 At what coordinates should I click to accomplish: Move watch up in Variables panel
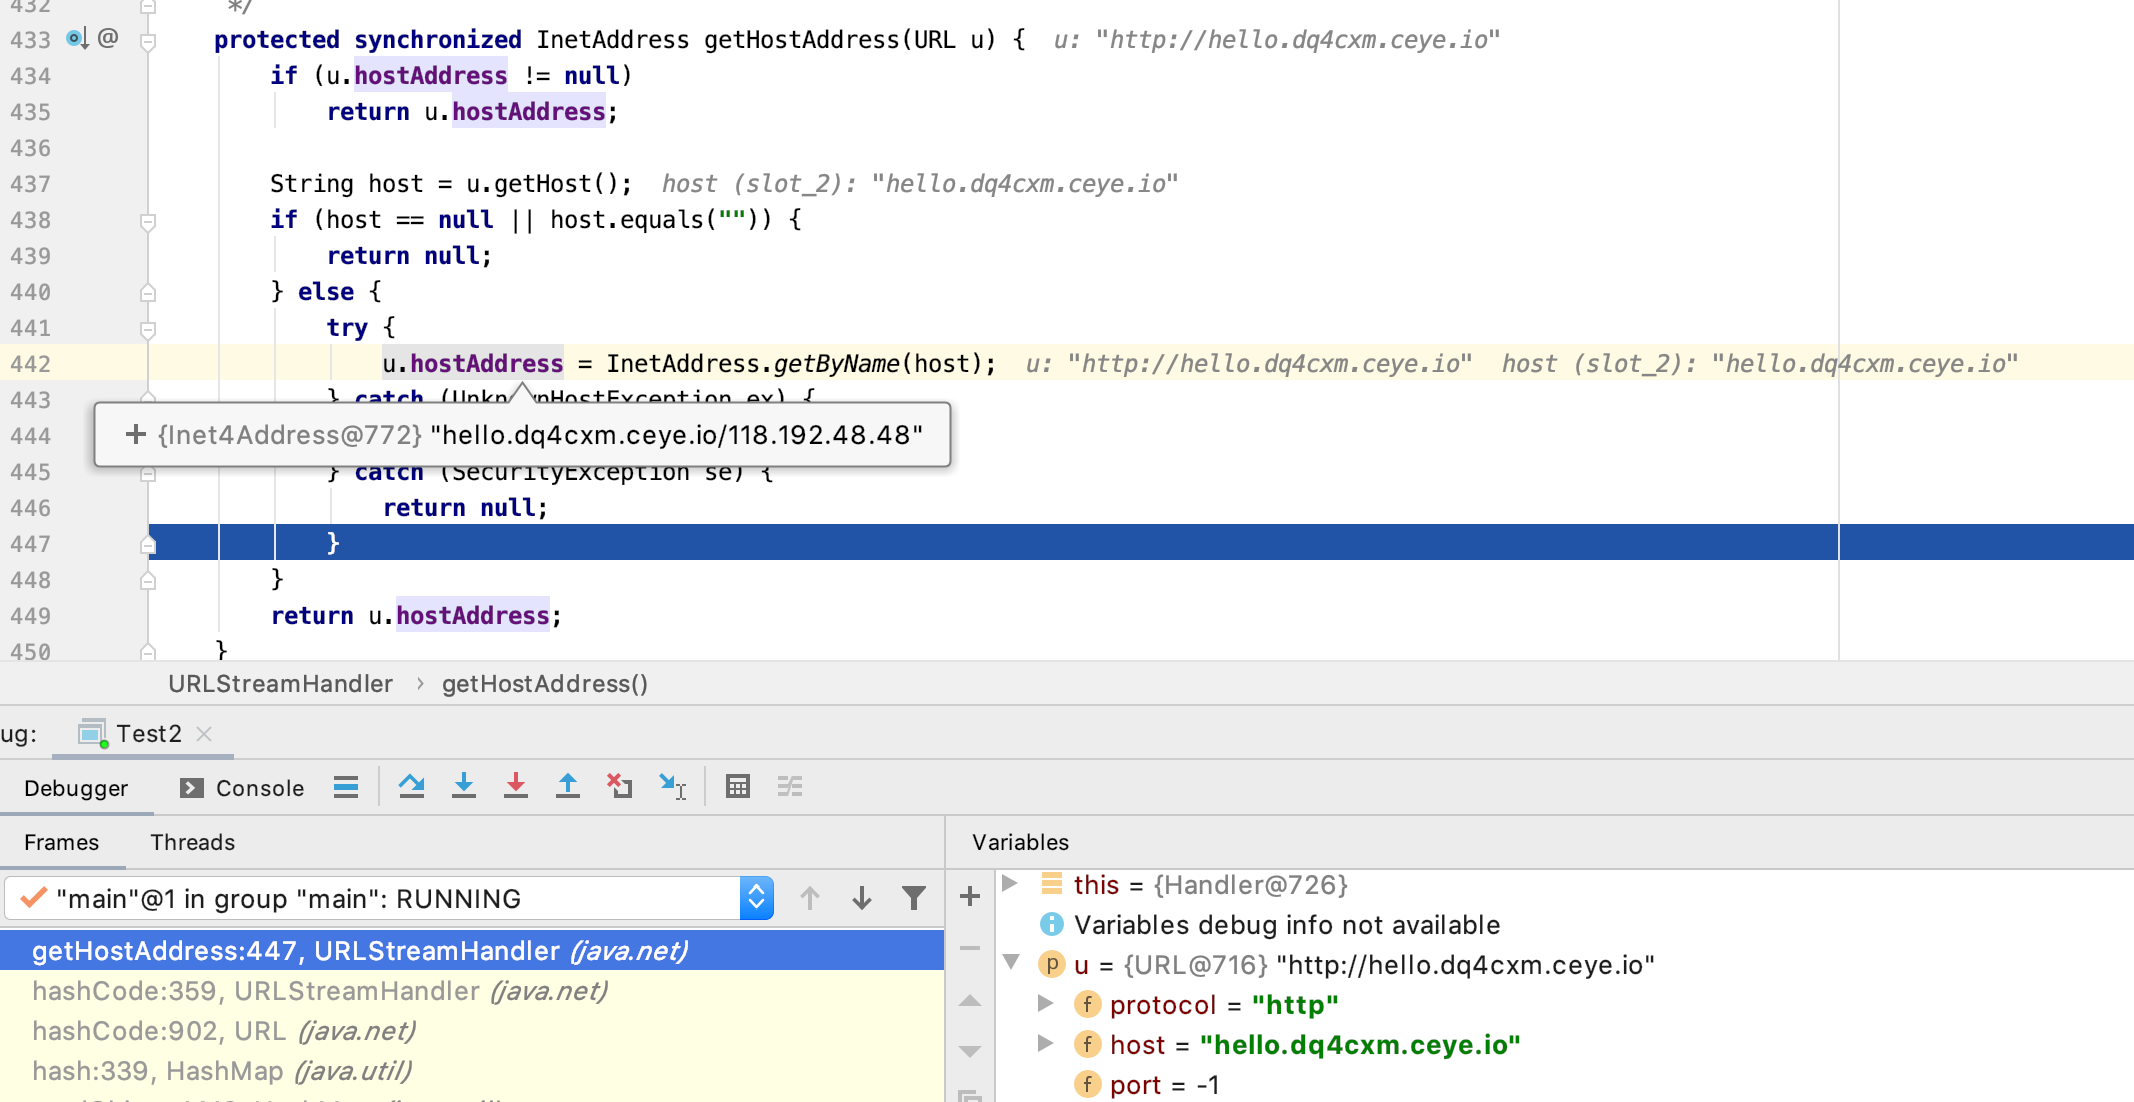[x=970, y=1000]
